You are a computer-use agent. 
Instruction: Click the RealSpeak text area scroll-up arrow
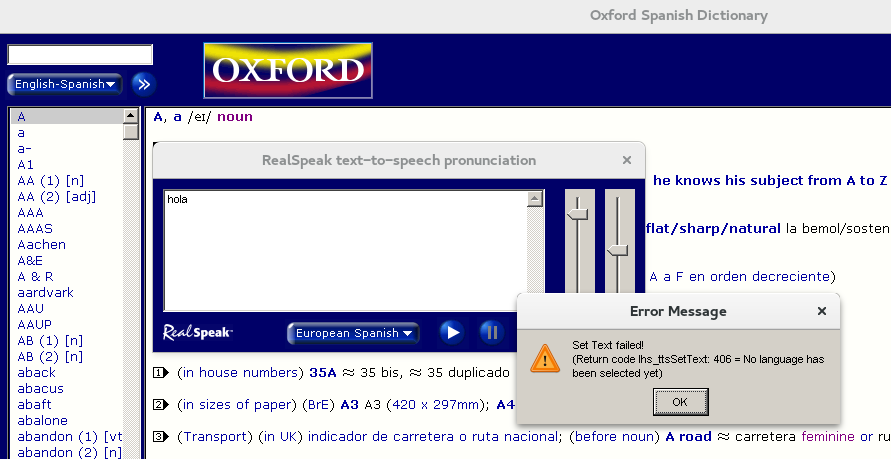click(535, 199)
